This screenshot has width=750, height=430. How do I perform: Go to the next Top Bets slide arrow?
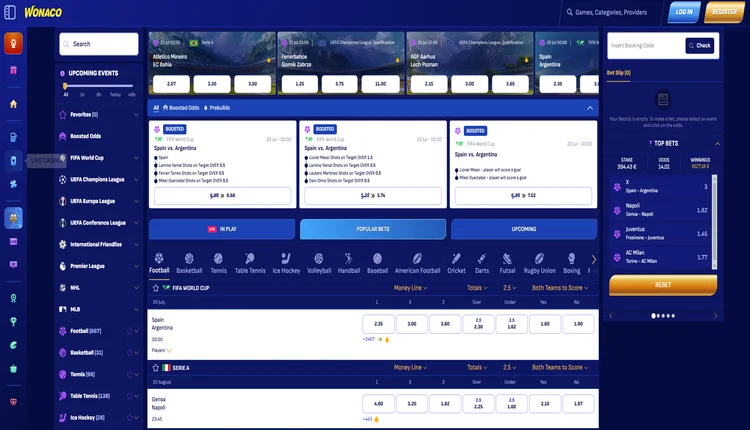[x=716, y=316]
